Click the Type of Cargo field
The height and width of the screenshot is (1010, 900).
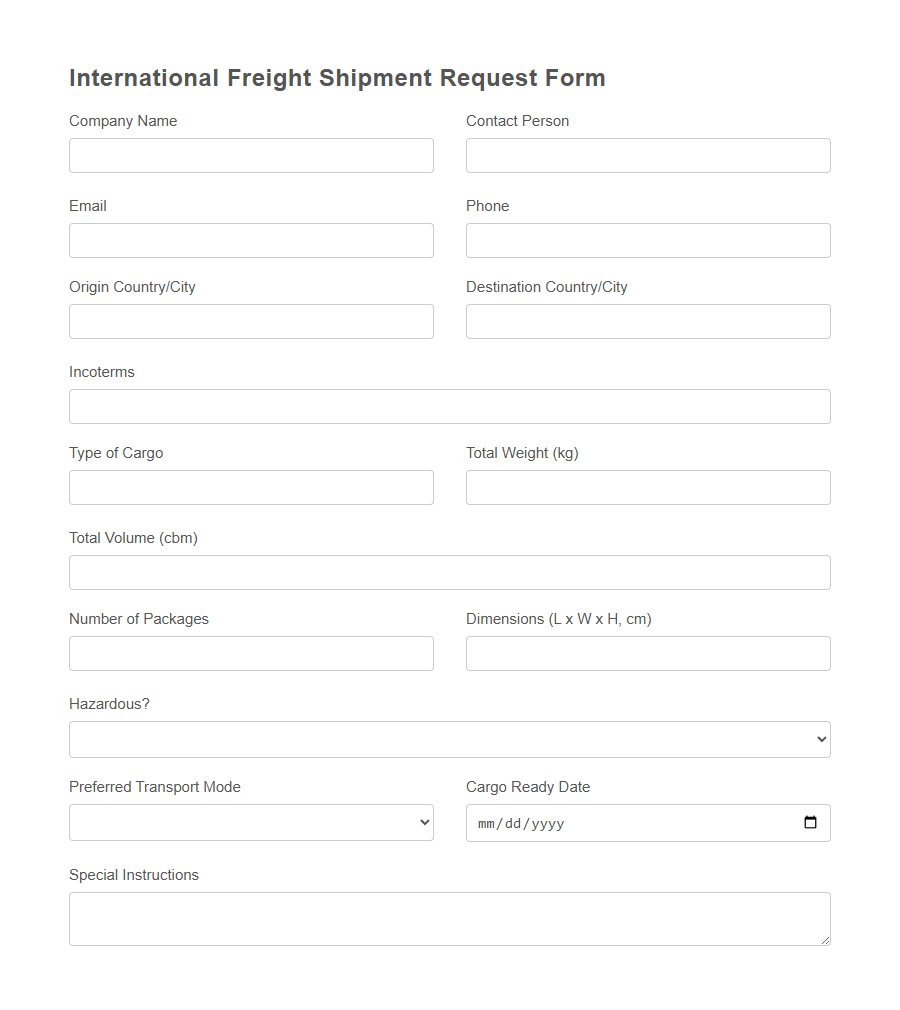[250, 487]
